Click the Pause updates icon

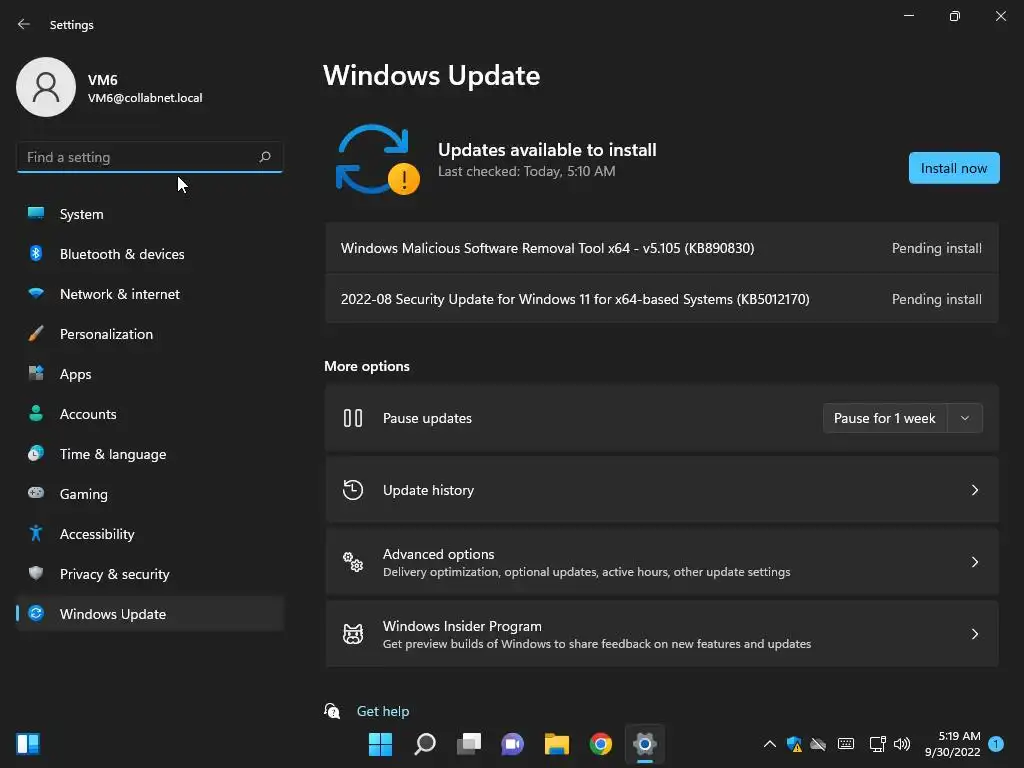click(353, 418)
